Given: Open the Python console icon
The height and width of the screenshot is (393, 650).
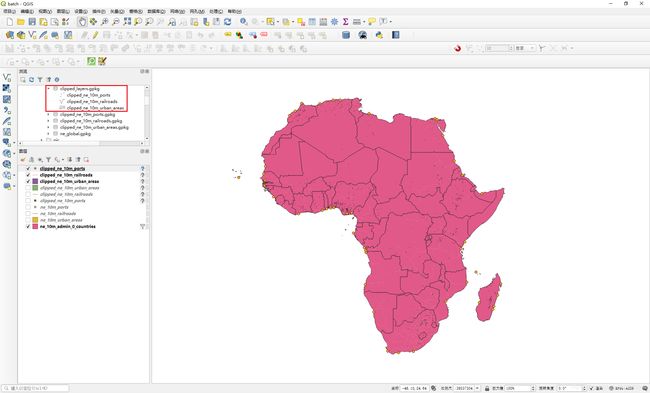Looking at the screenshot, I should pos(379,35).
